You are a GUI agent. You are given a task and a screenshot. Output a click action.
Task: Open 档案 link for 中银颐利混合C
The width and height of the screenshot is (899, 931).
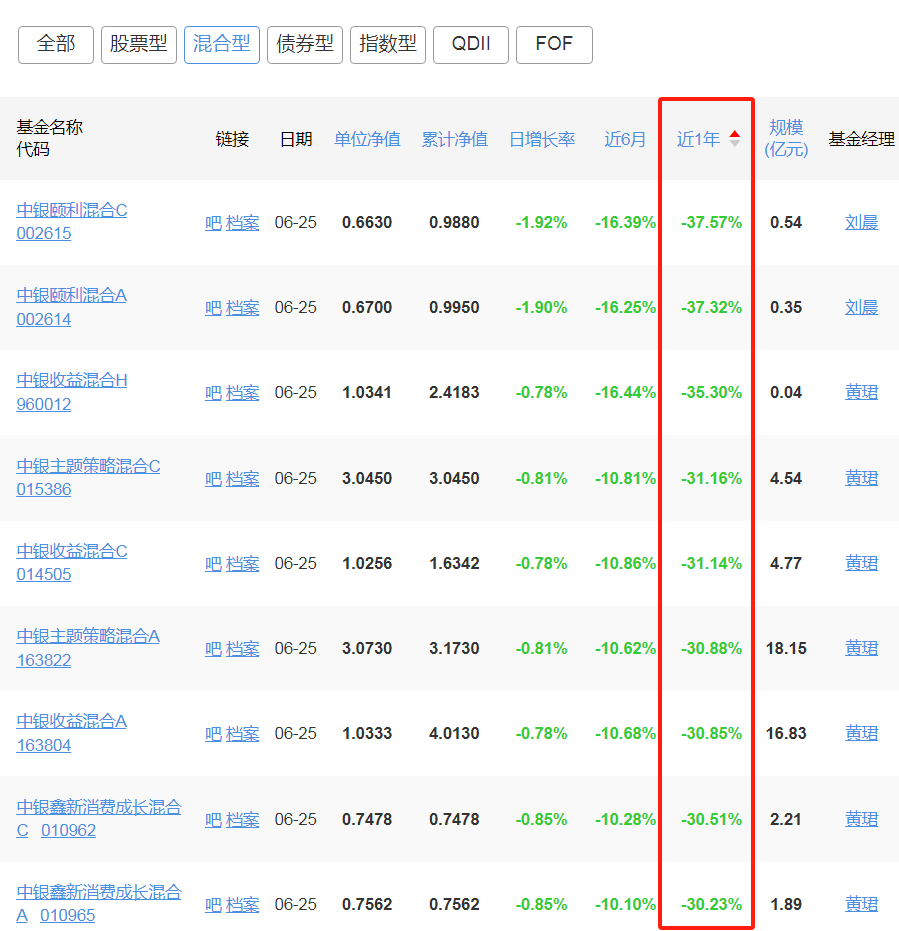click(x=243, y=223)
